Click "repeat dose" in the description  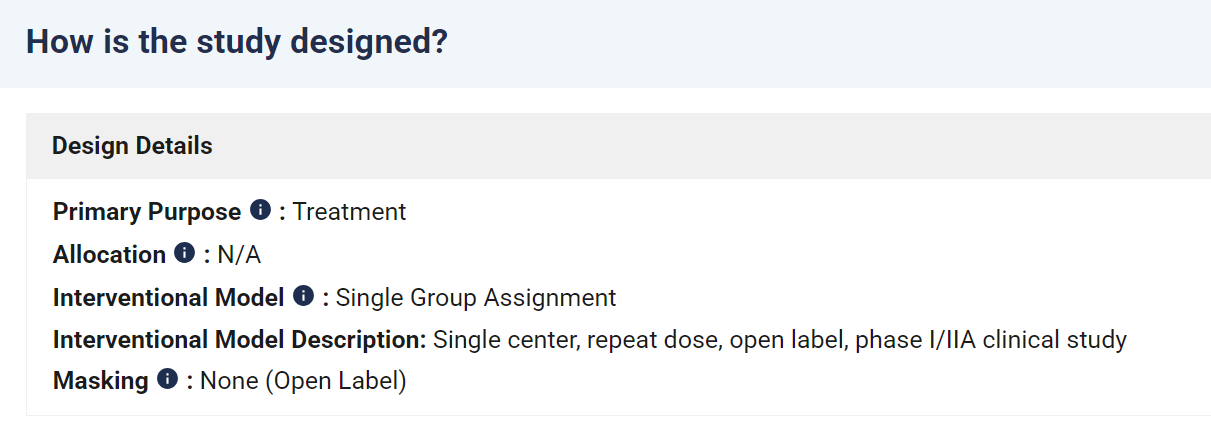click(x=654, y=340)
